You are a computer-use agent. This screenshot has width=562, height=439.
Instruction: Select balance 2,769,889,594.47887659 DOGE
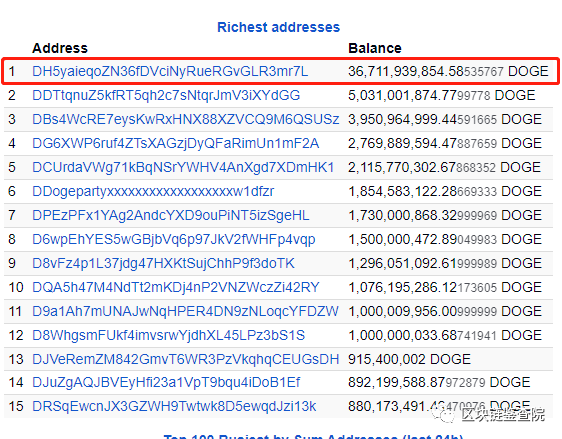tap(445, 143)
